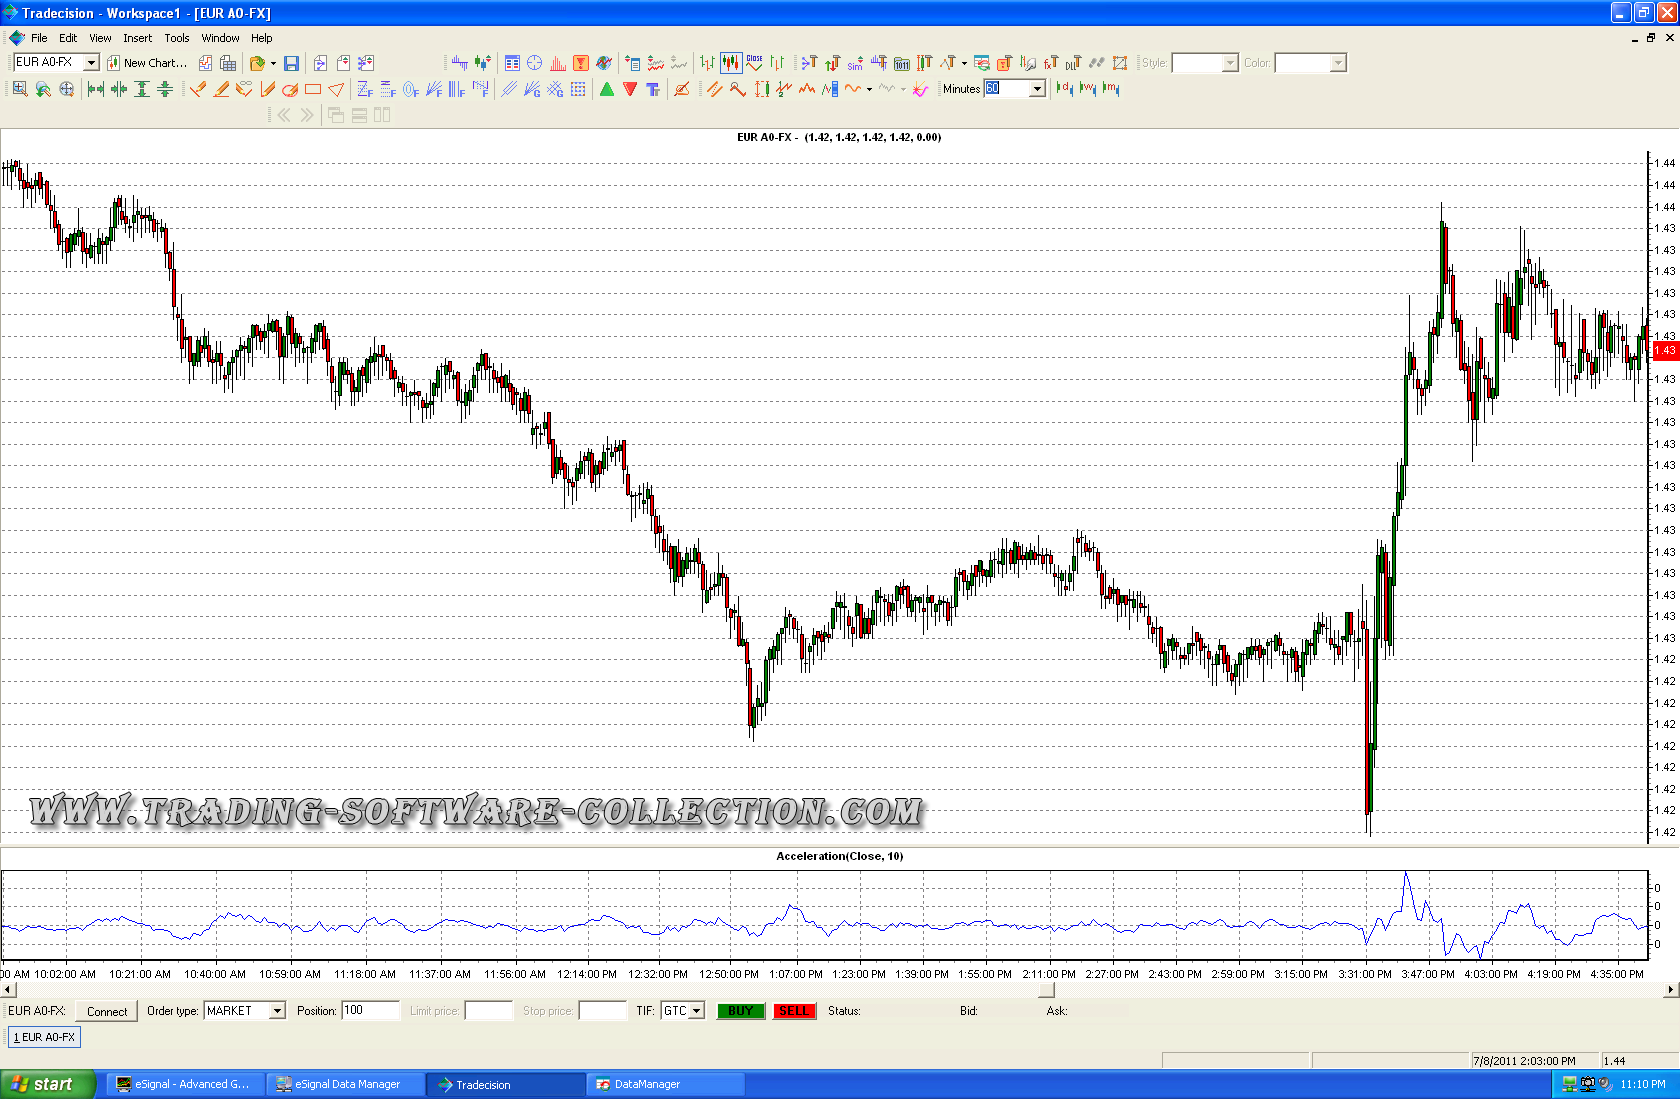Click the Position input field
This screenshot has width=1680, height=1099.
[370, 1011]
